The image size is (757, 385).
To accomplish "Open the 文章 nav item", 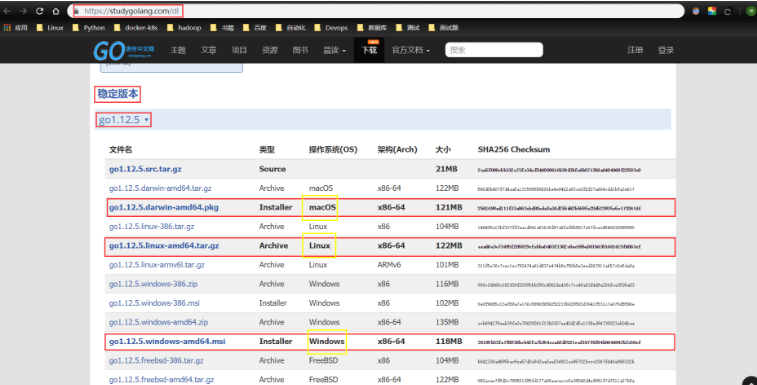I will 209,50.
